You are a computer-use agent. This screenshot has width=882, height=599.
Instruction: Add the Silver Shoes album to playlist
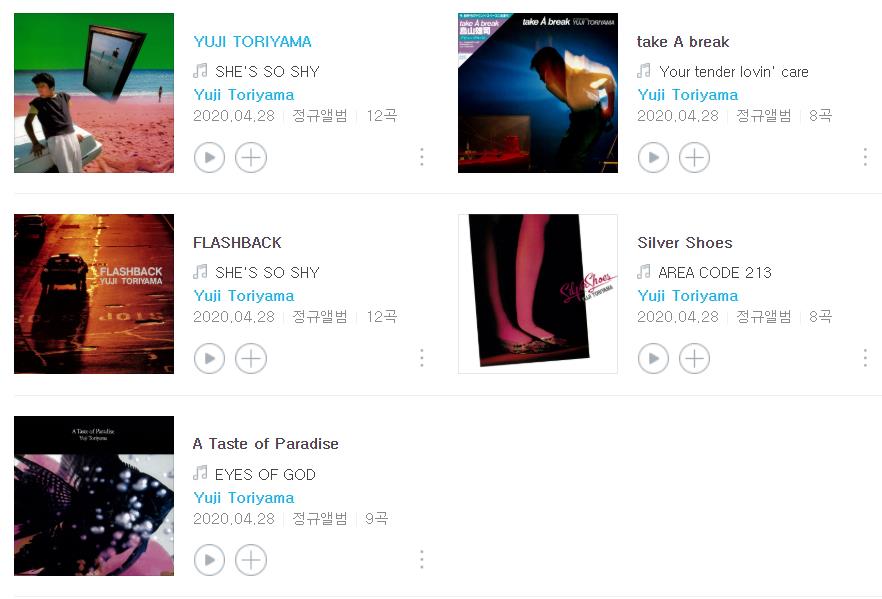pyautogui.click(x=695, y=358)
